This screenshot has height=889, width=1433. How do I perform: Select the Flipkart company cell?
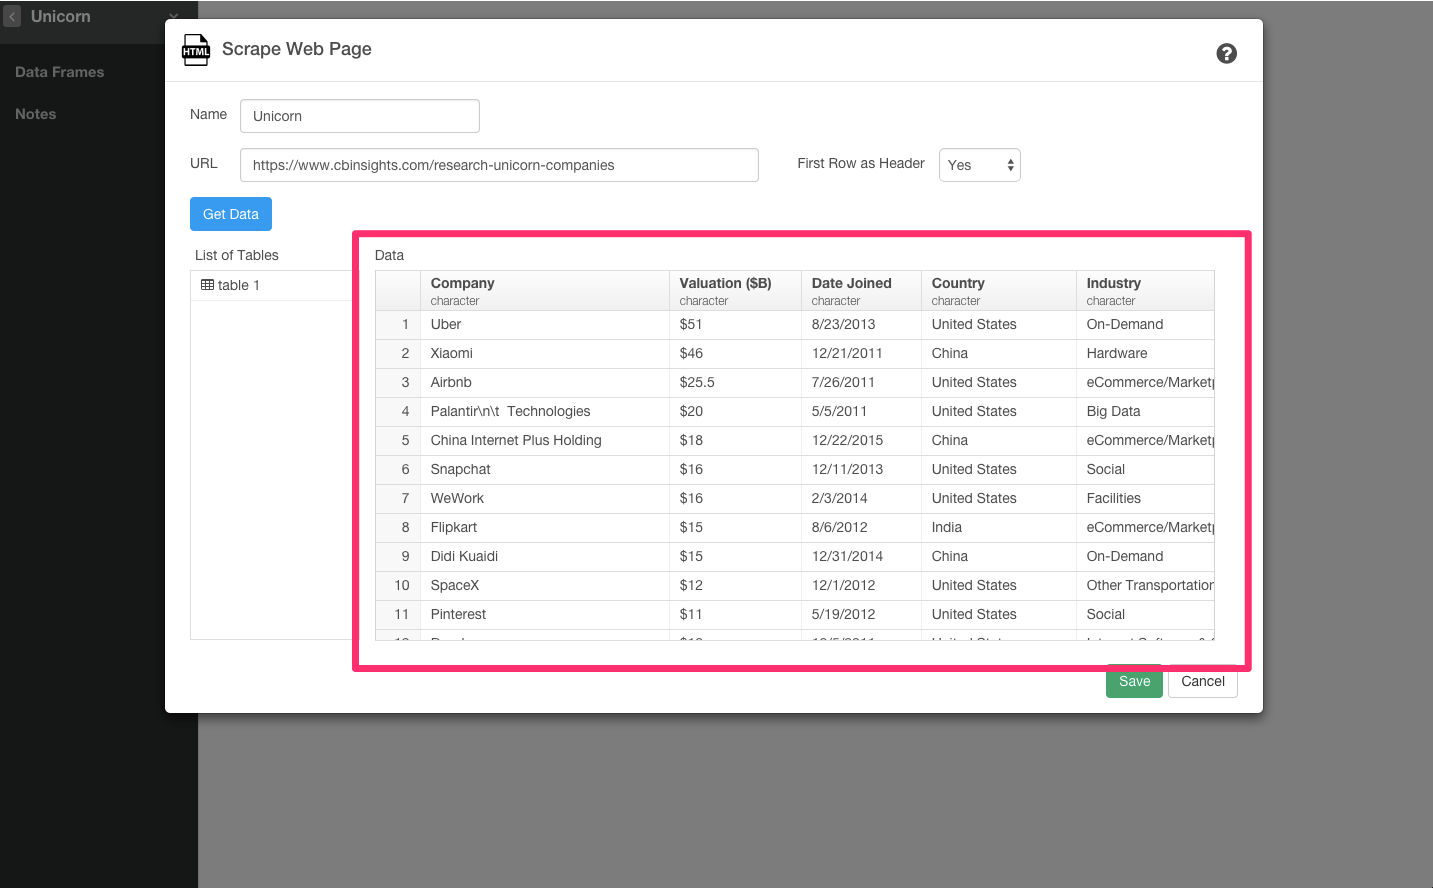pos(544,527)
